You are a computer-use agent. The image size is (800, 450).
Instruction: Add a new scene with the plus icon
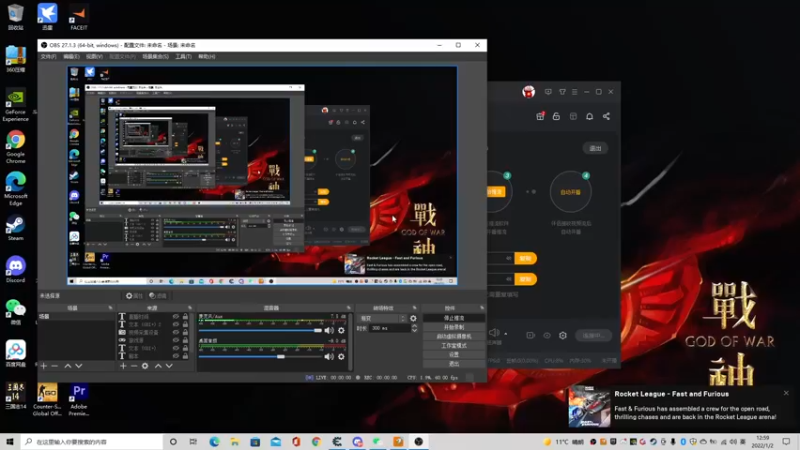pos(43,366)
